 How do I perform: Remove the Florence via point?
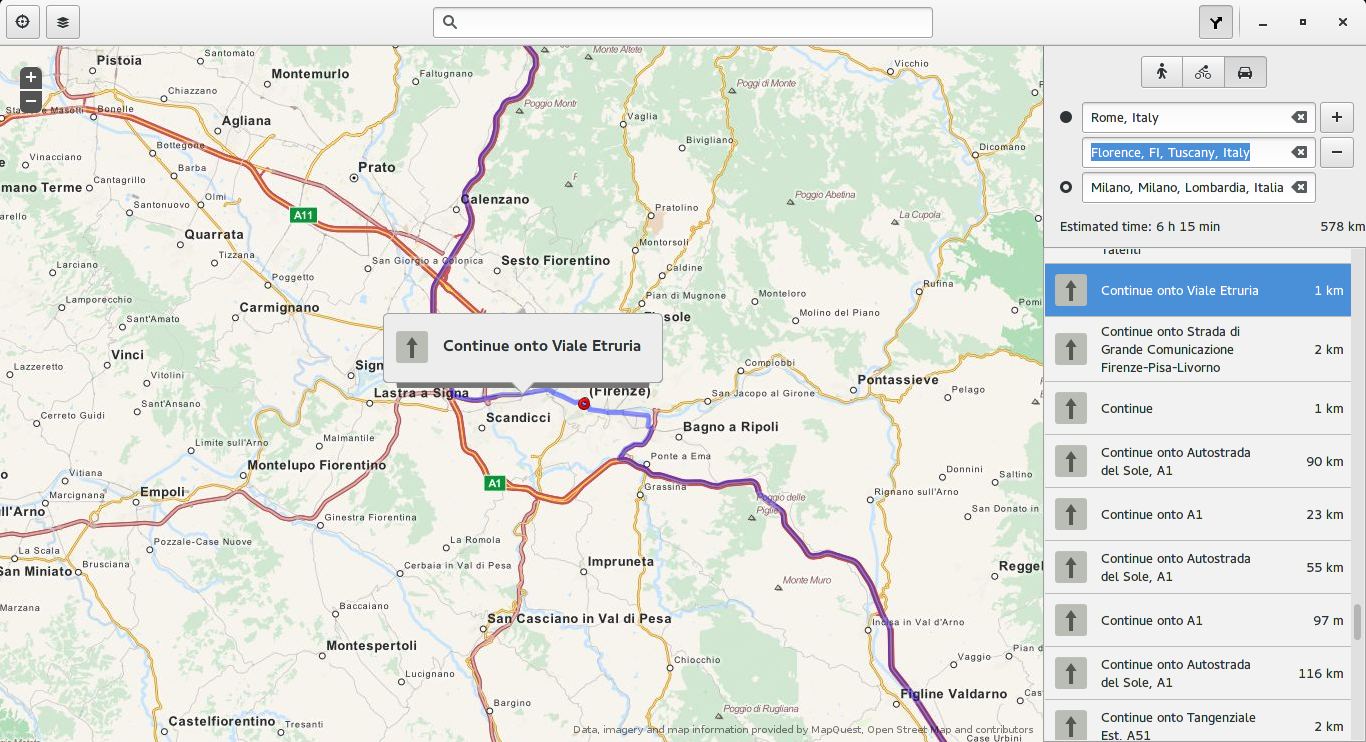[x=1337, y=152]
